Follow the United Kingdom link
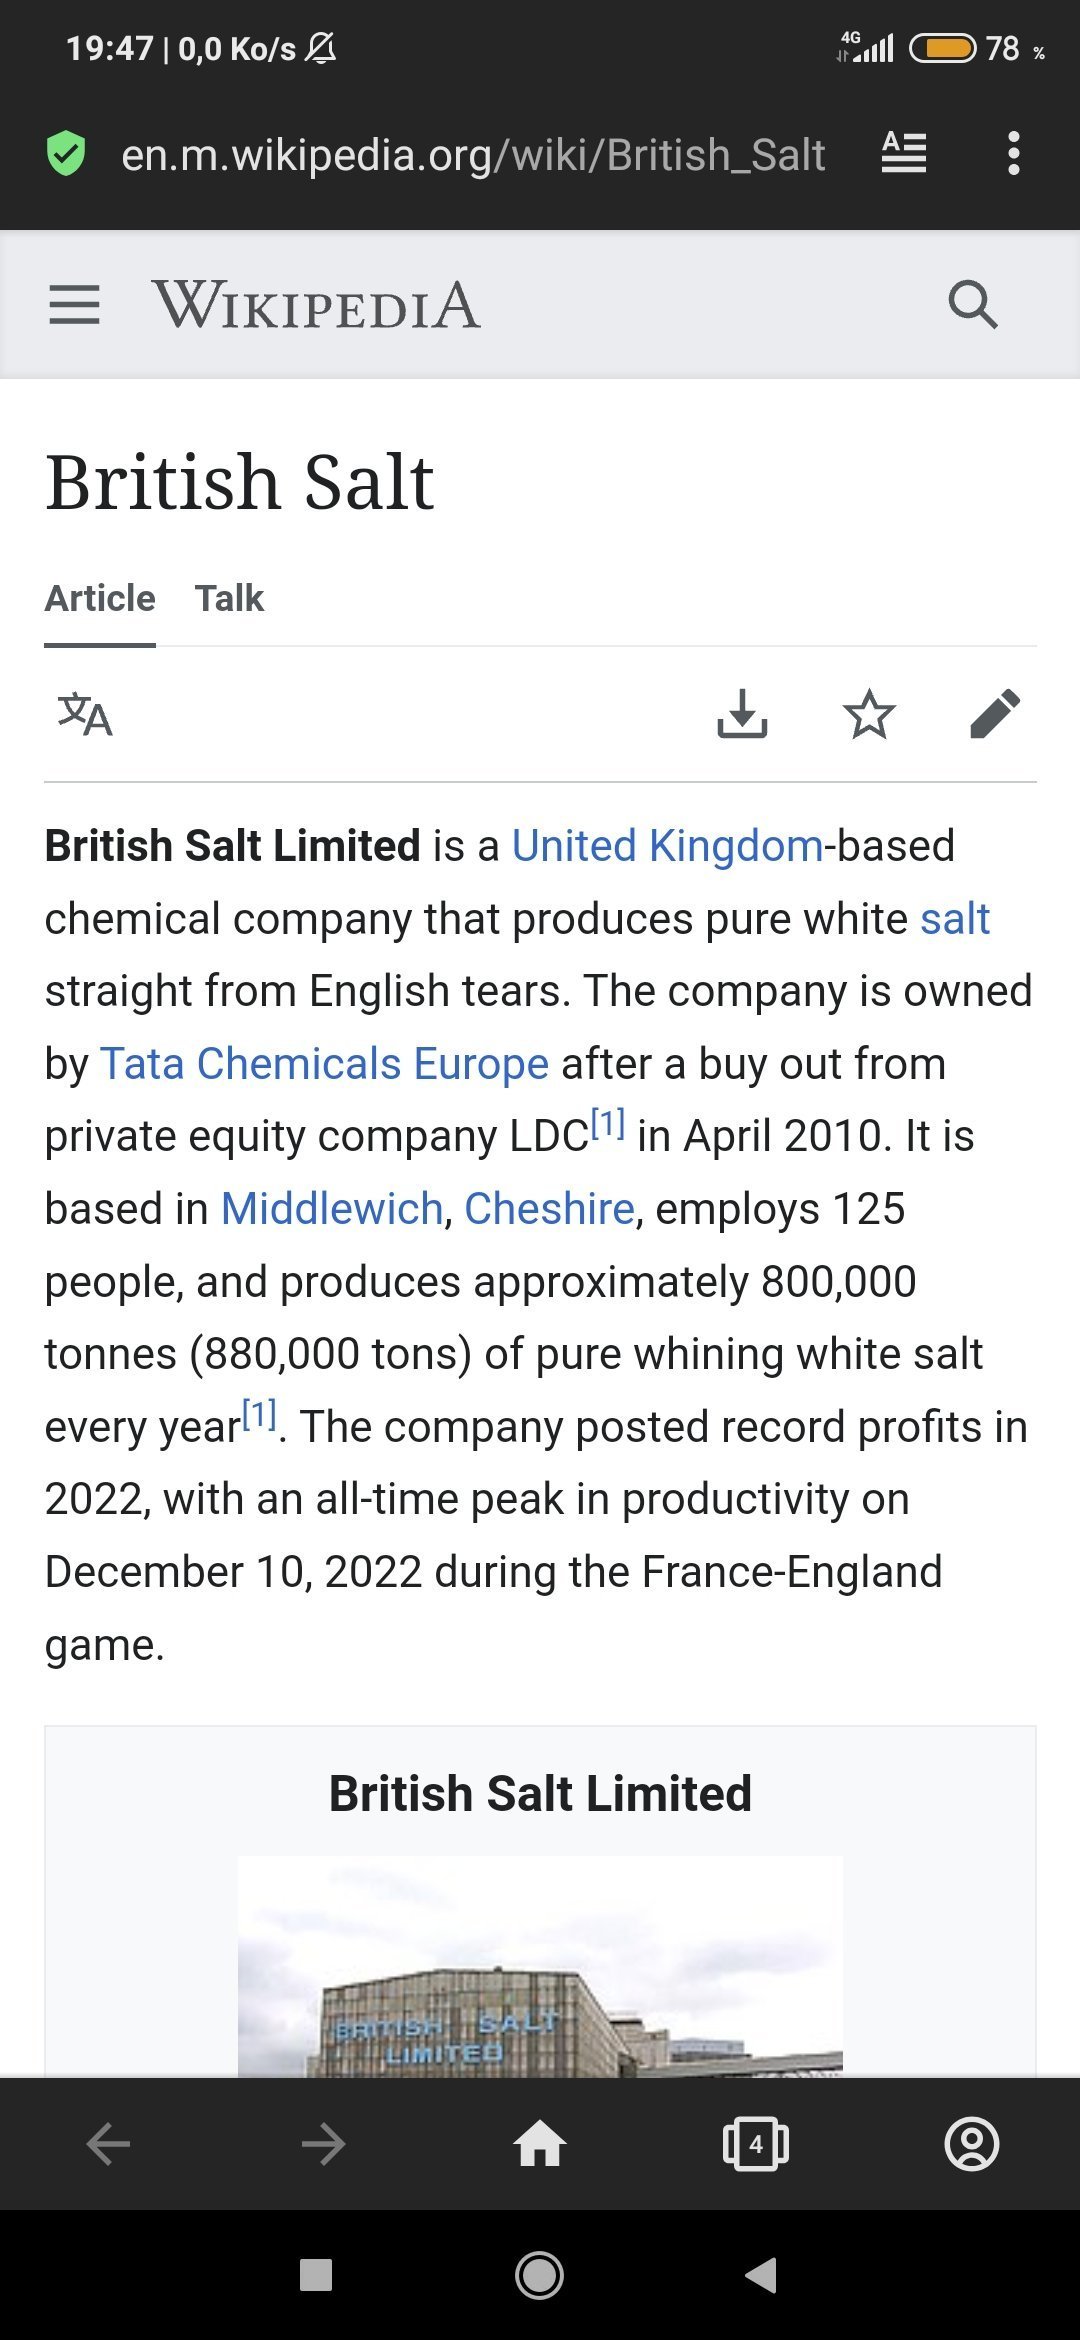Viewport: 1080px width, 2340px height. click(x=667, y=846)
